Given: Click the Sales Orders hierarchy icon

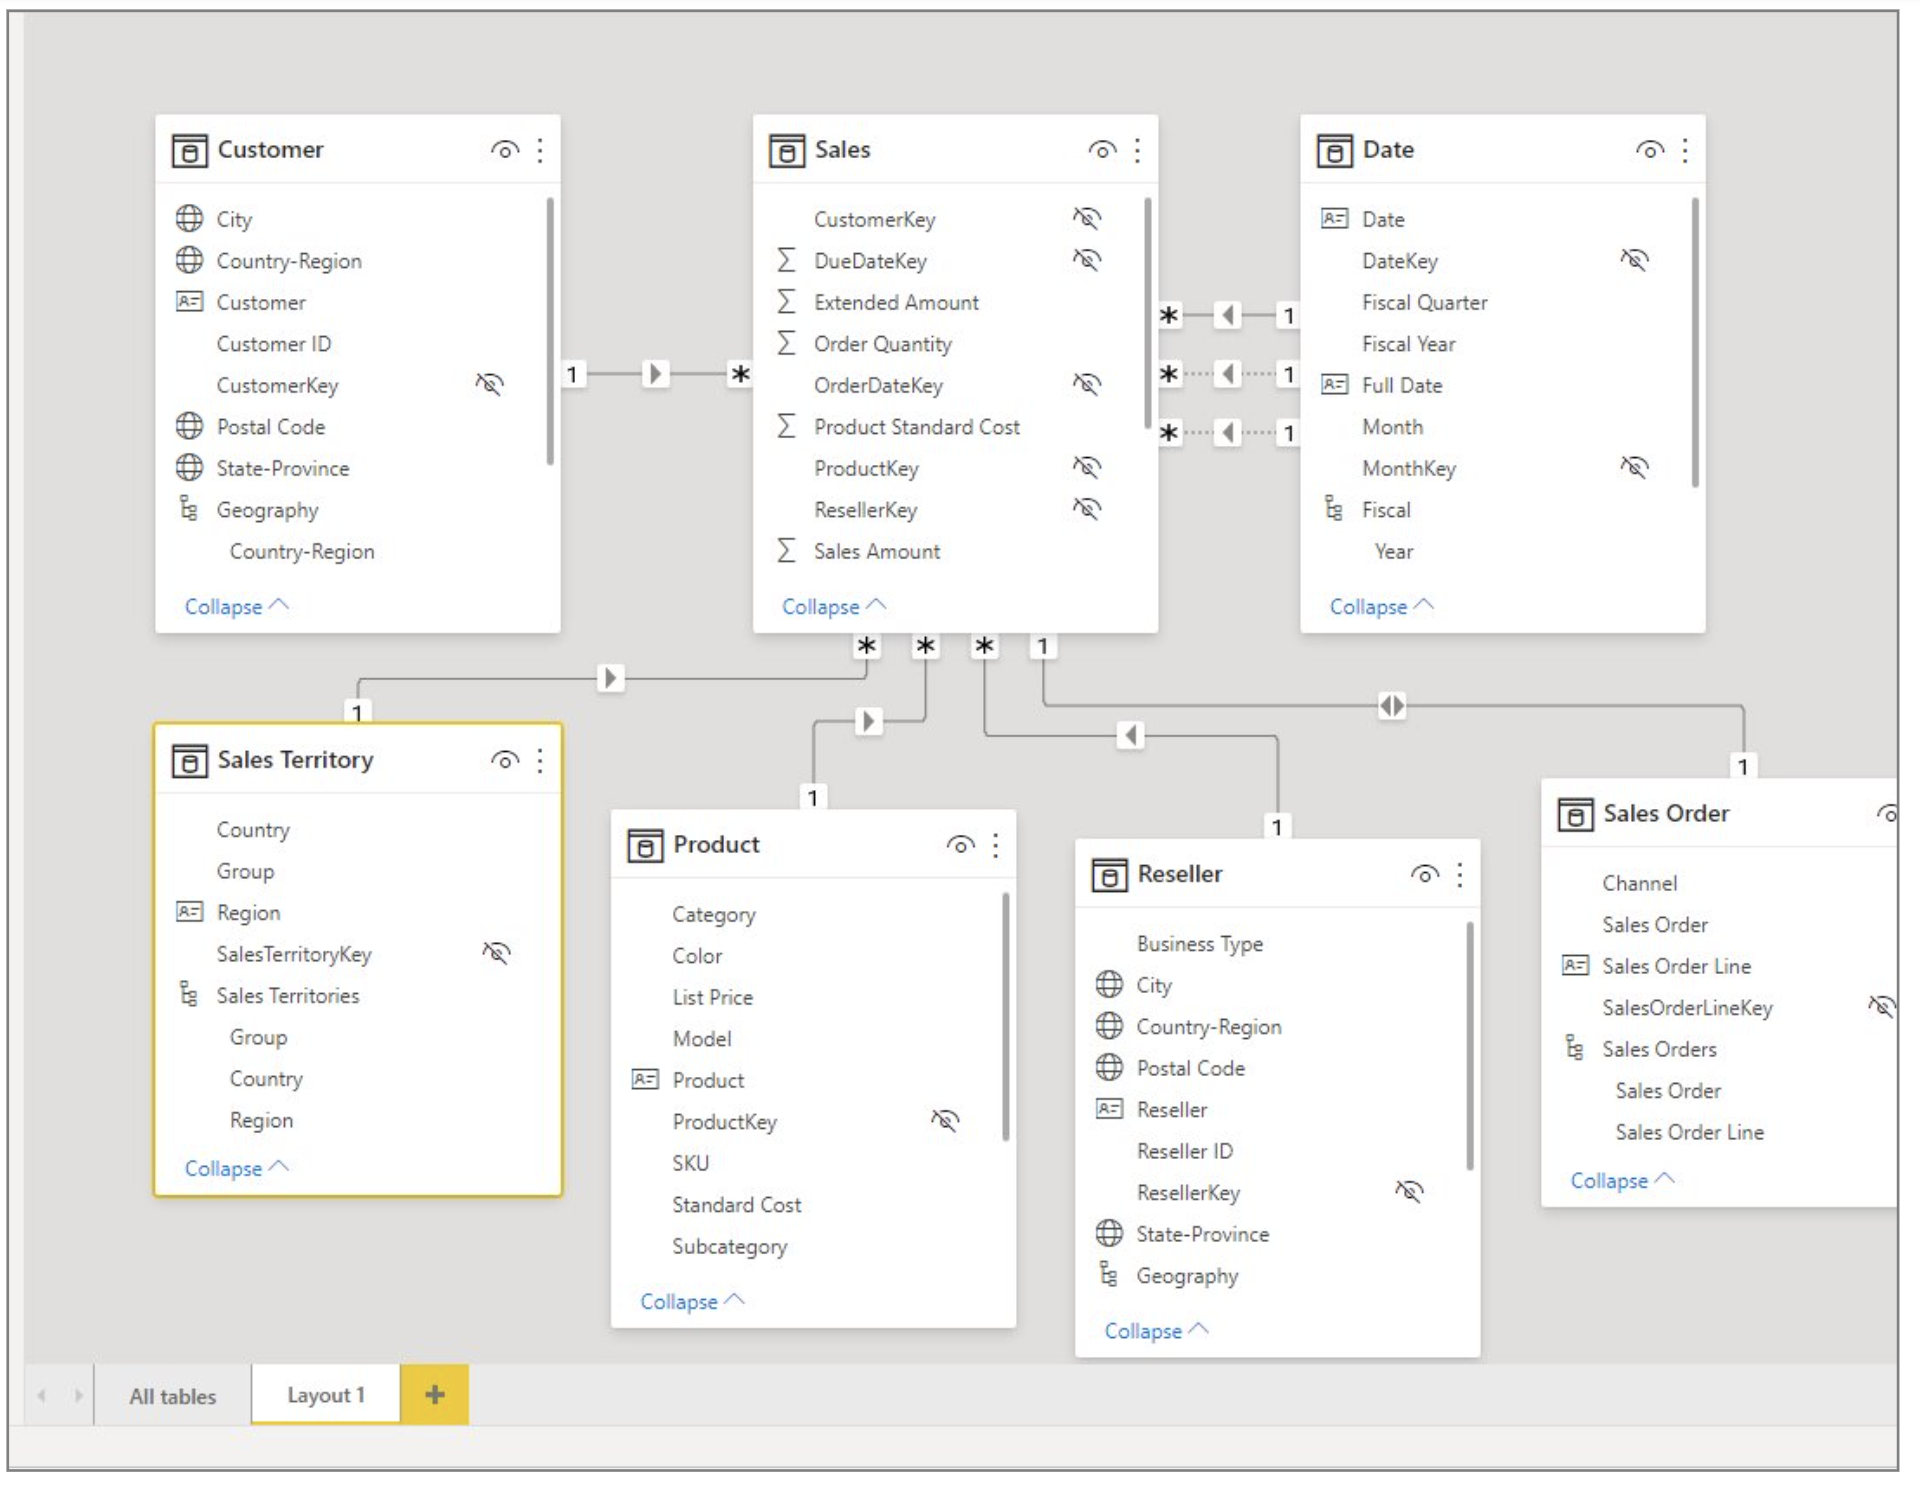Looking at the screenshot, I should (x=1574, y=1048).
